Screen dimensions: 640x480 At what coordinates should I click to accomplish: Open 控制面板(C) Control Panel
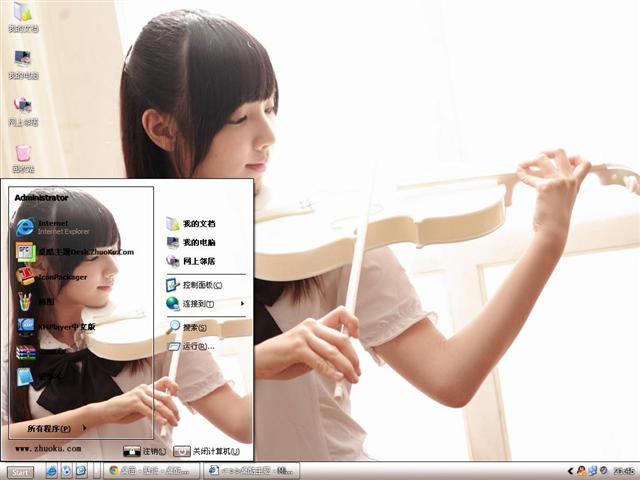[194, 285]
